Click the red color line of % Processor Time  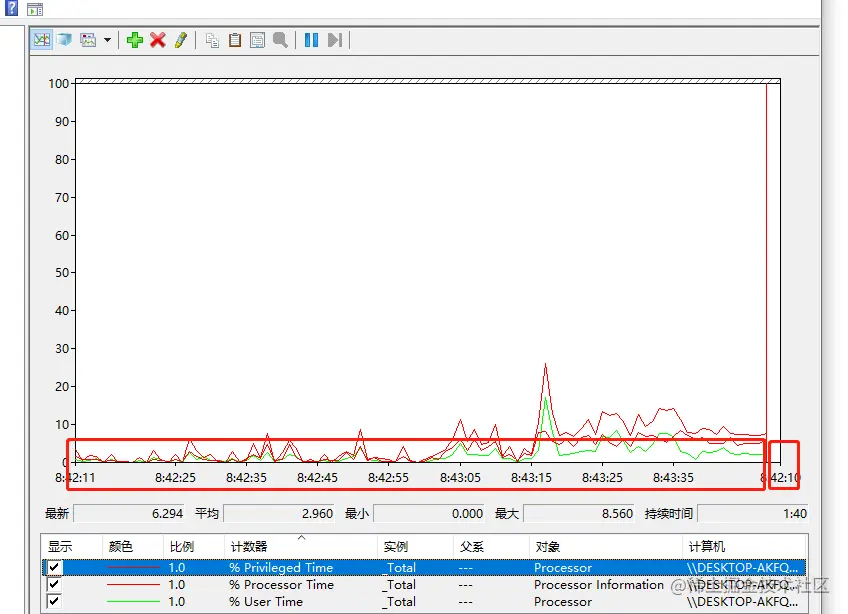pos(133,584)
